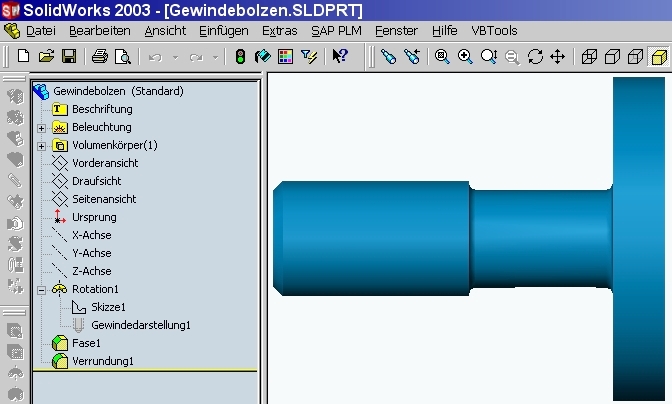Viewport: 672px width, 404px height.
Task: Click the Edit Color palette icon
Action: tap(285, 56)
